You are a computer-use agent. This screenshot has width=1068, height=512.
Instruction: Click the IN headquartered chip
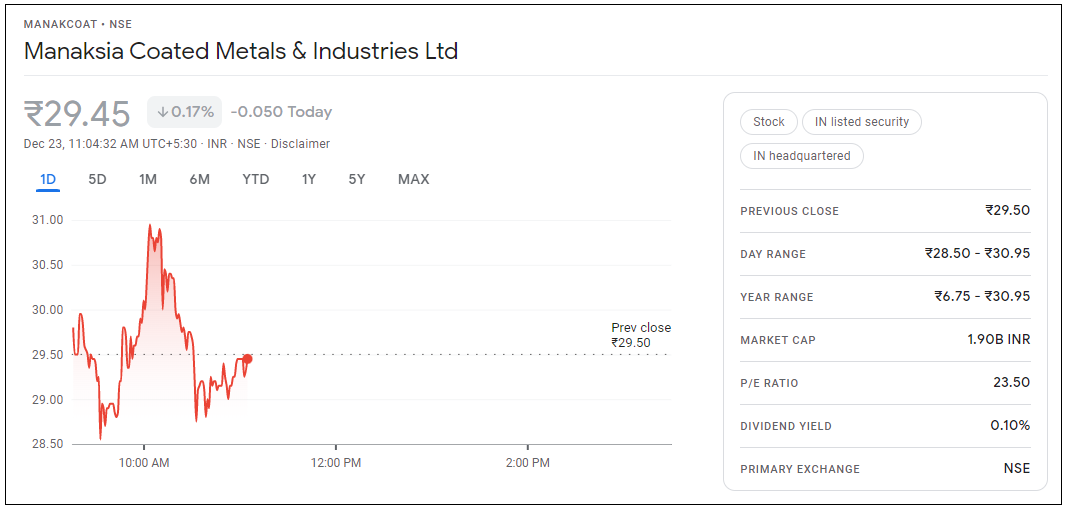pyautogui.click(x=802, y=156)
